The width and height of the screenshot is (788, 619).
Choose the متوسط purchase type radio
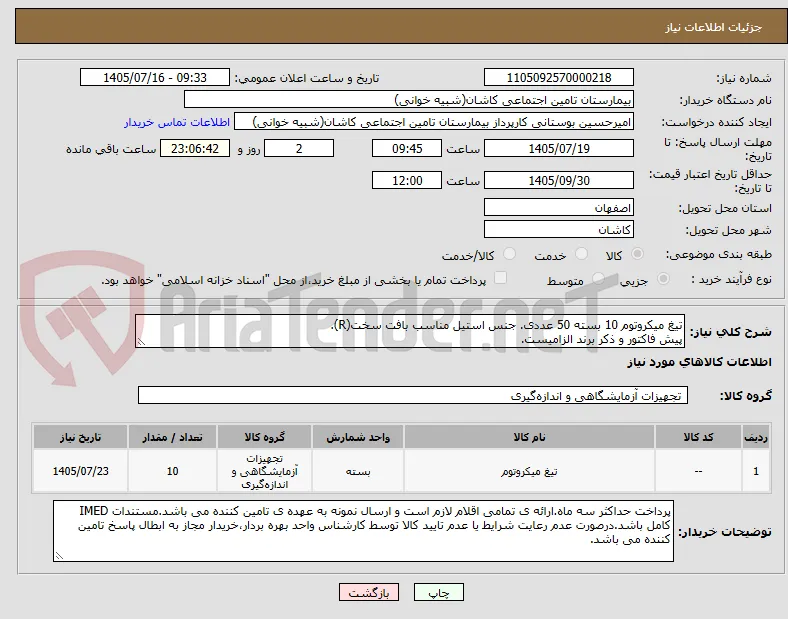click(x=598, y=279)
